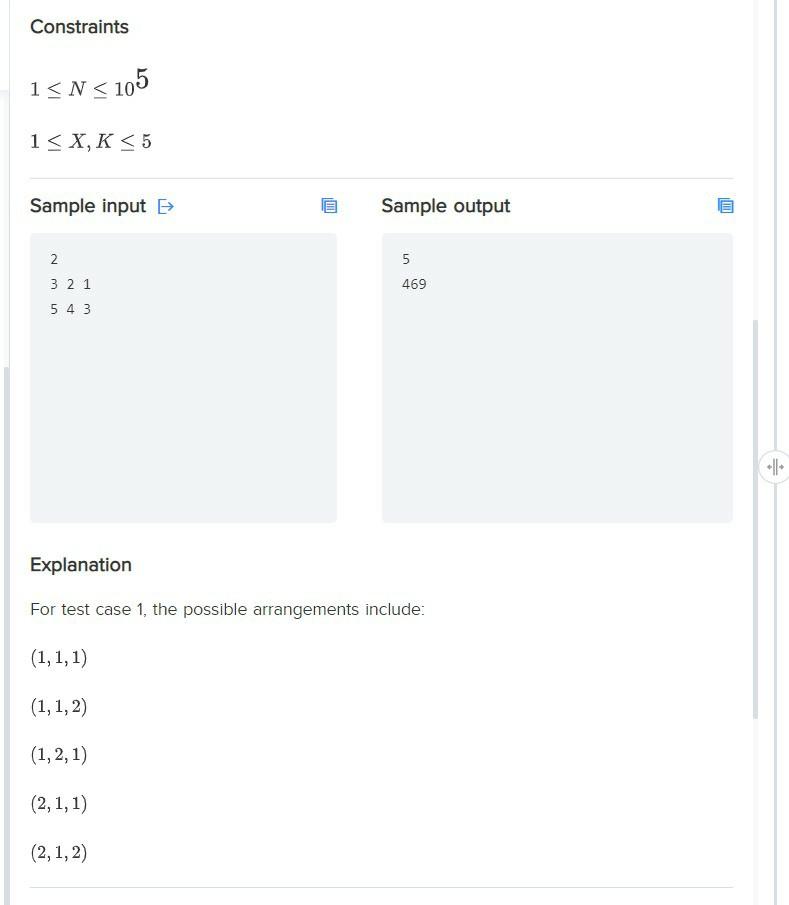Image resolution: width=789 pixels, height=905 pixels.
Task: Click the Explanation section heading
Action: coord(80,565)
